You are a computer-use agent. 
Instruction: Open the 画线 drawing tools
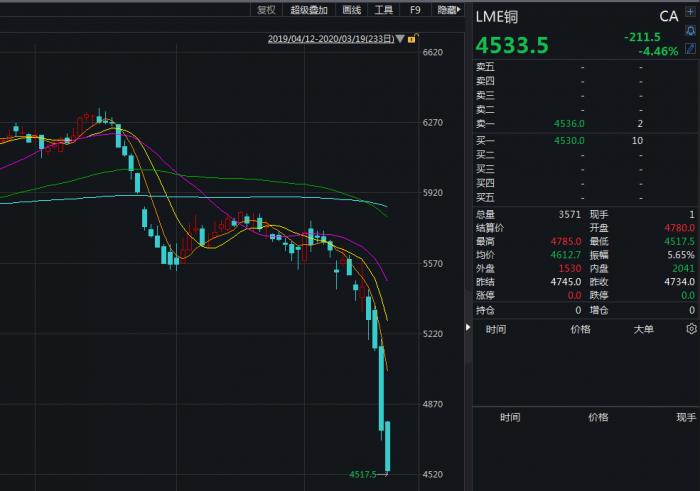click(x=352, y=9)
